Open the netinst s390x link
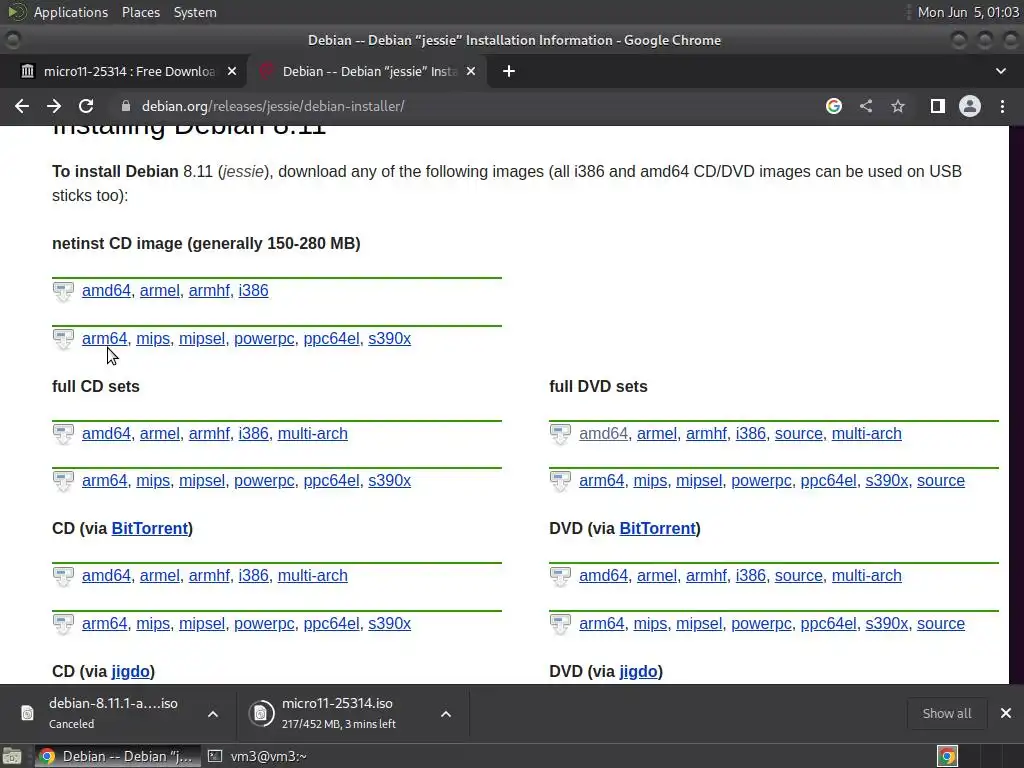 389,338
